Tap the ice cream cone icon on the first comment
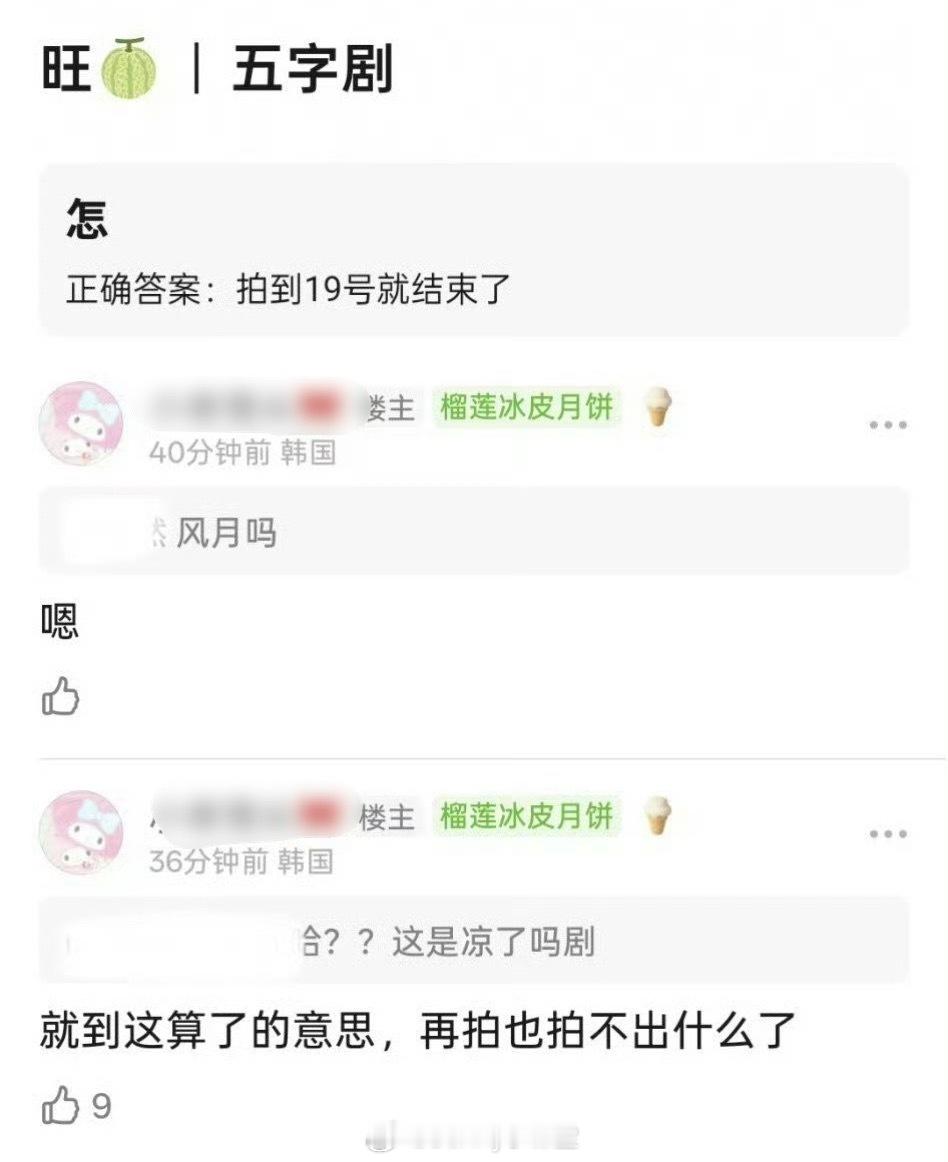Viewport: 948px width, 1162px height. (657, 407)
